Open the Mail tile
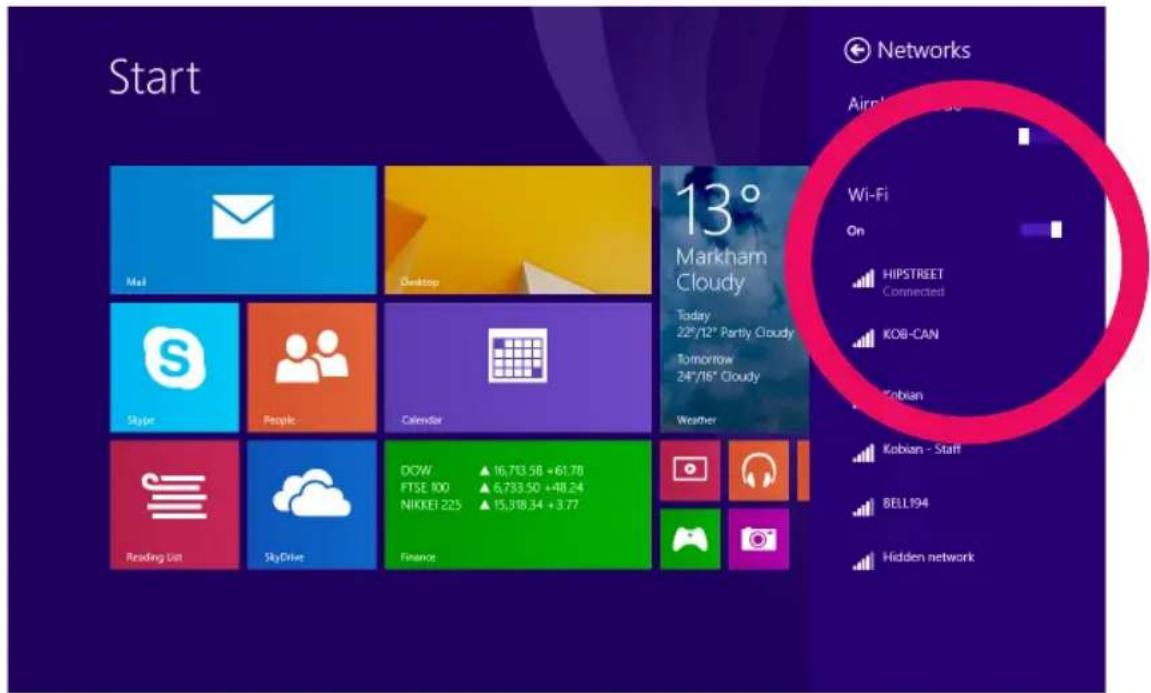Screen dimensions: 1151x693 [x=243, y=230]
